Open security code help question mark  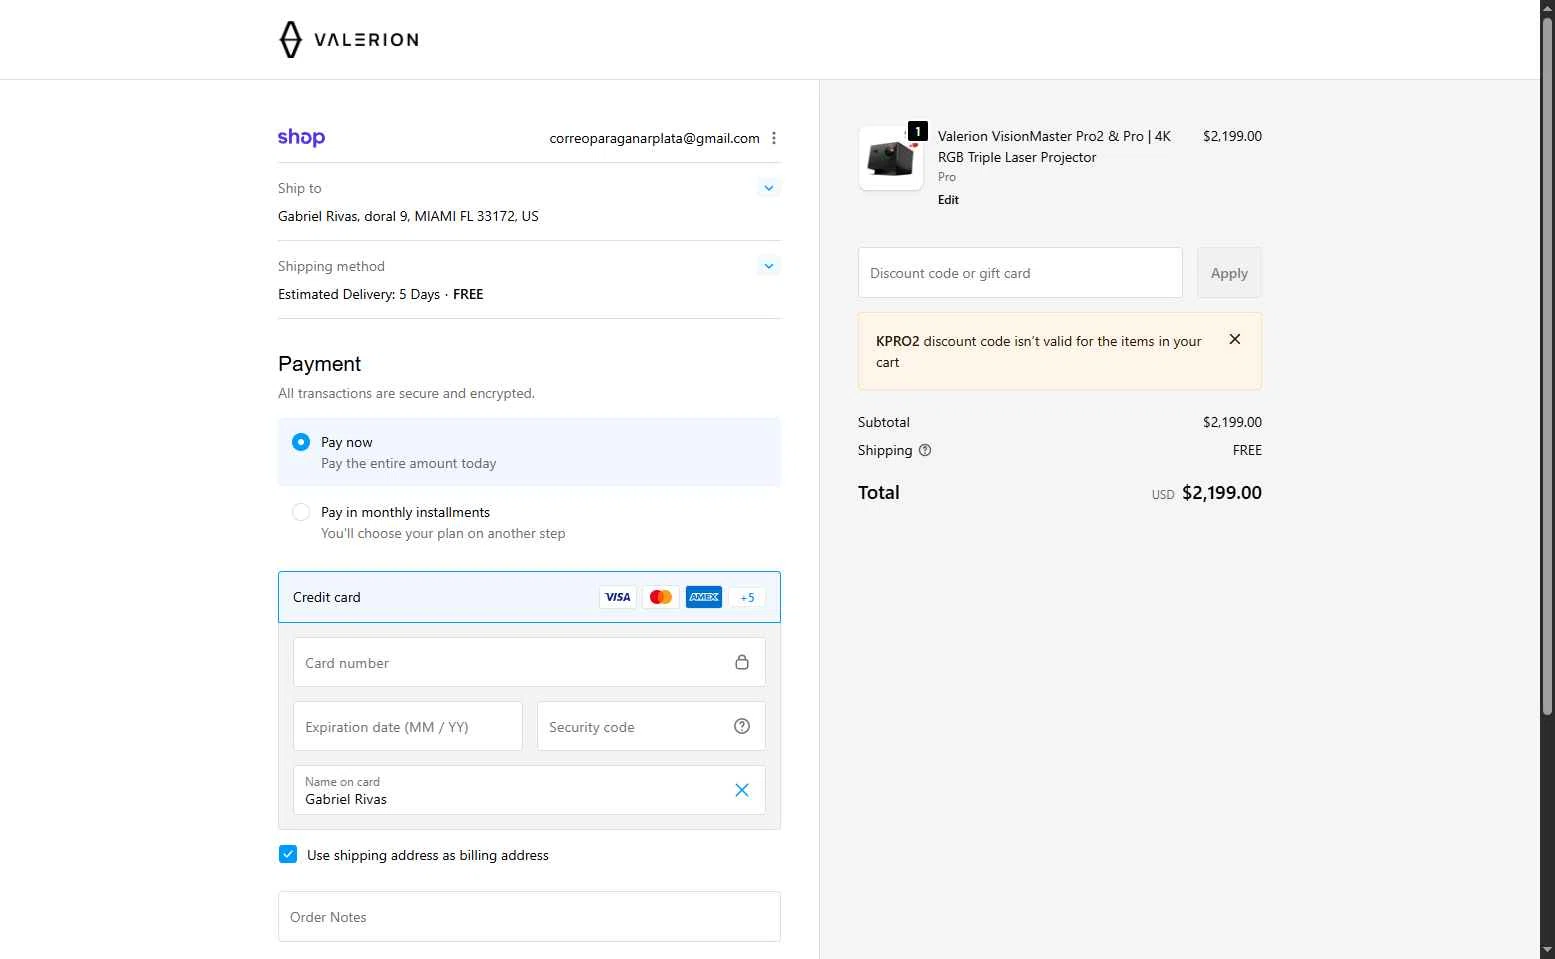coord(742,726)
